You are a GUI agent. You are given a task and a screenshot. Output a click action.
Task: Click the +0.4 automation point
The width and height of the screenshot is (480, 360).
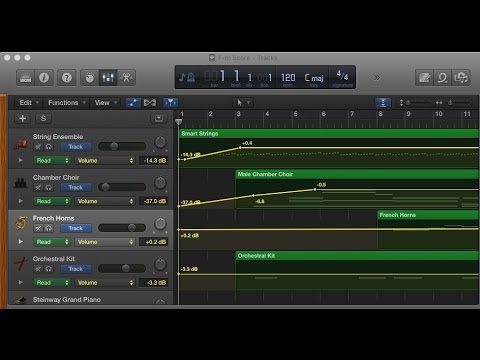pyautogui.click(x=240, y=147)
